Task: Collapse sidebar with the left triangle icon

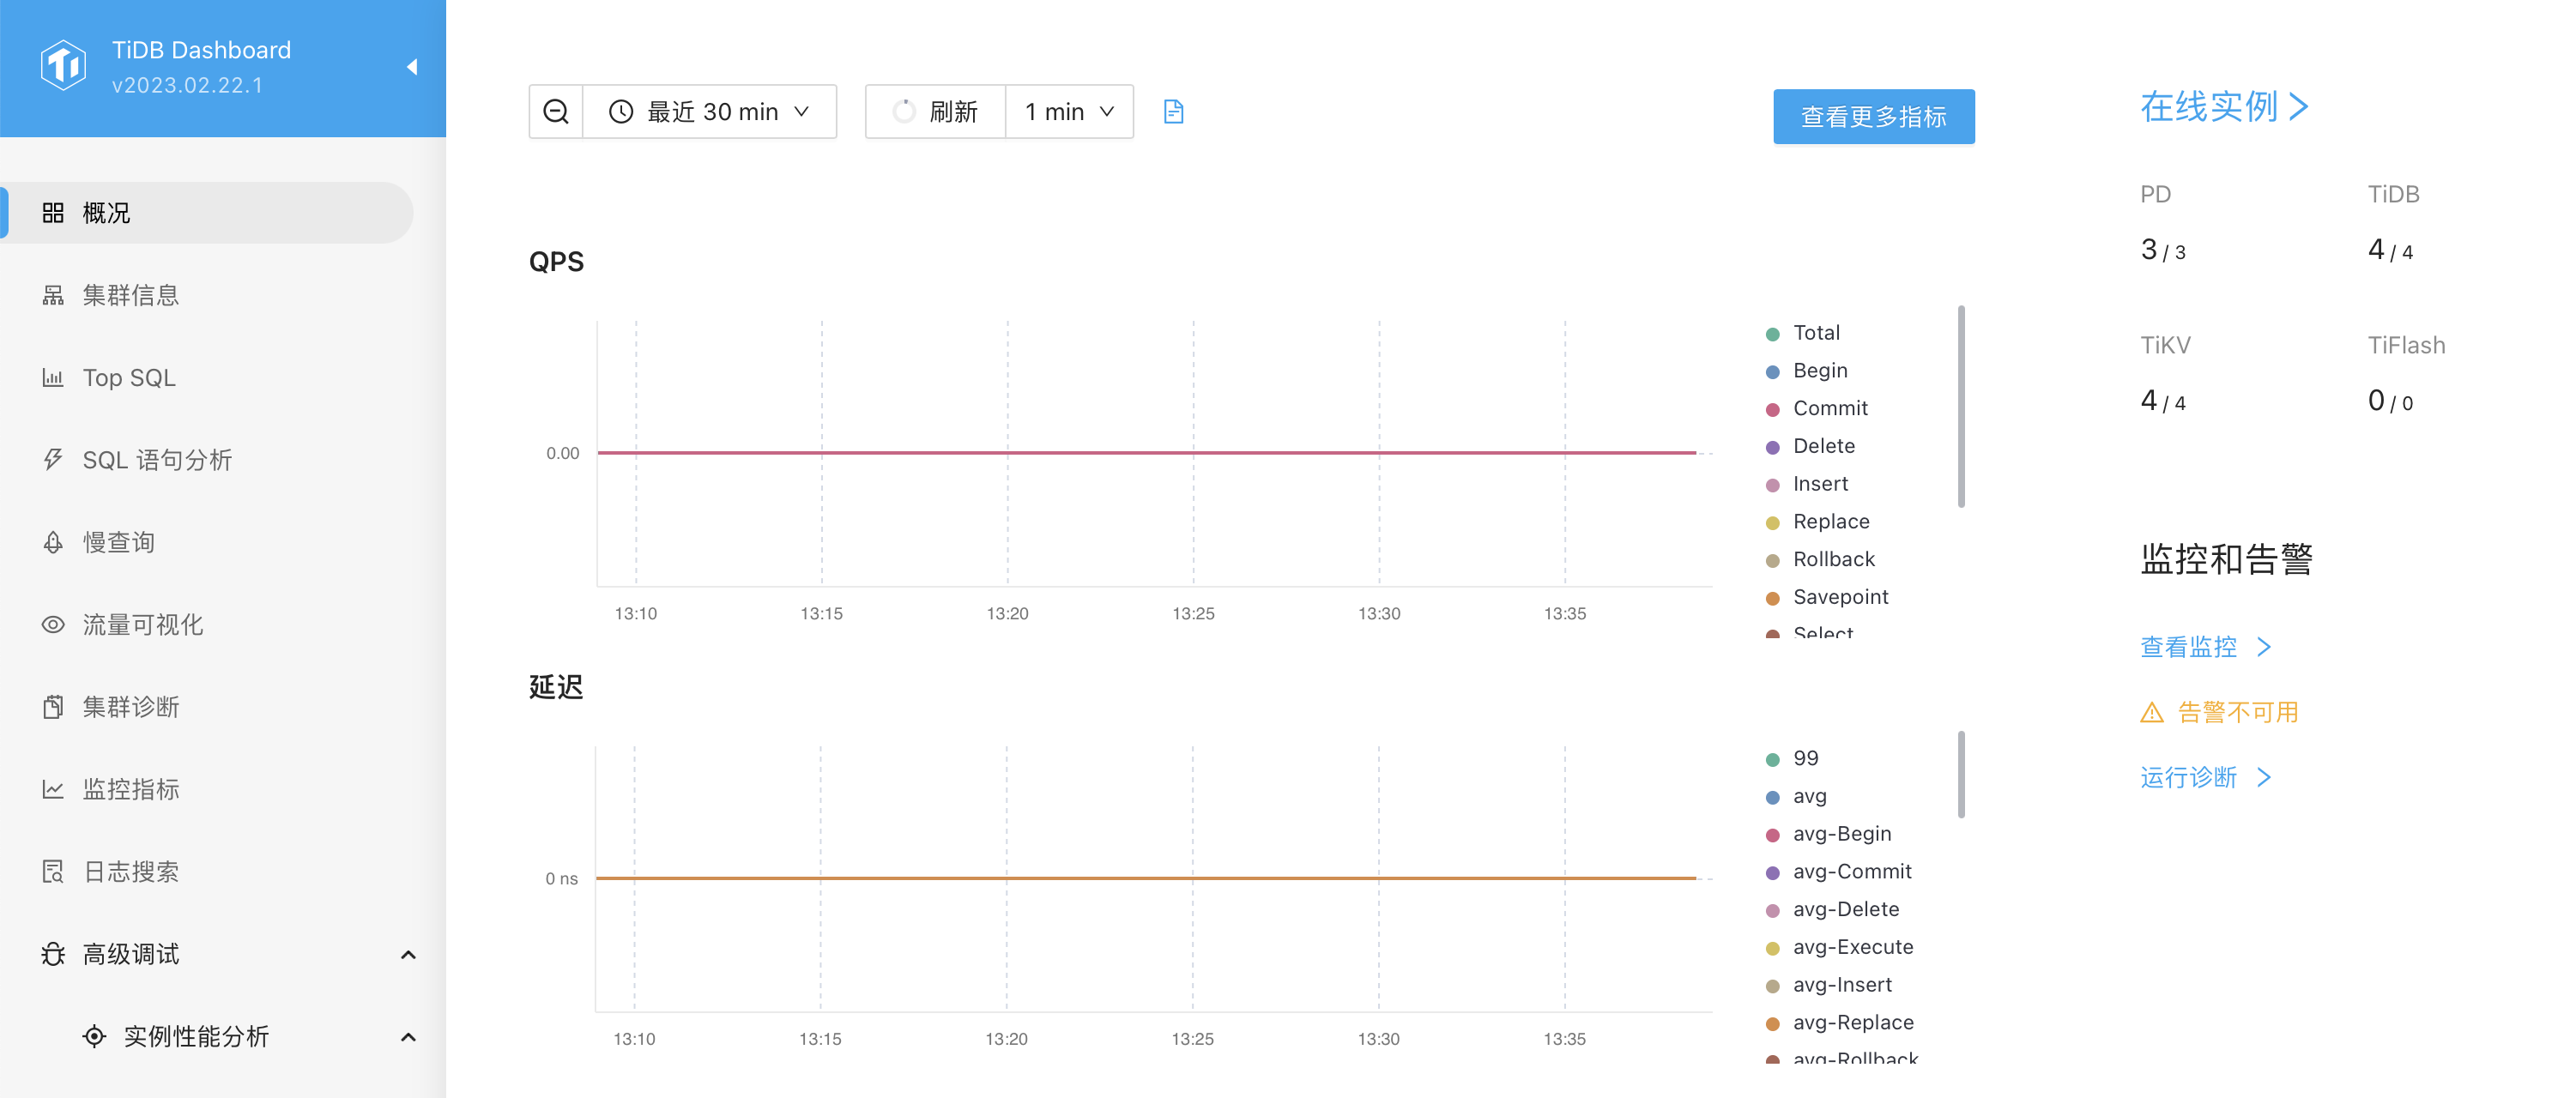Action: 411,67
